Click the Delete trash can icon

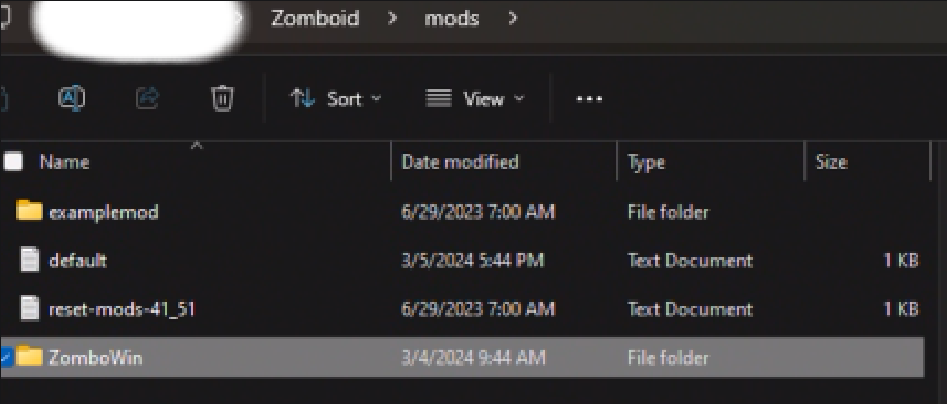tap(222, 98)
